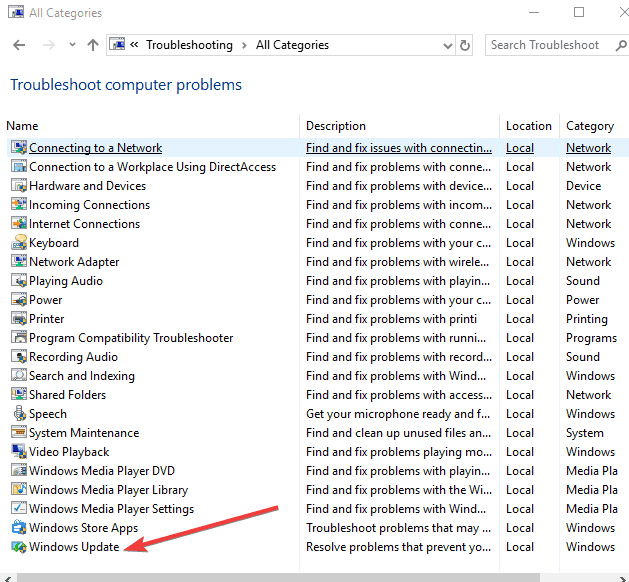This screenshot has width=629, height=582.
Task: Click the scrollbar's left arrow
Action: coord(8,578)
